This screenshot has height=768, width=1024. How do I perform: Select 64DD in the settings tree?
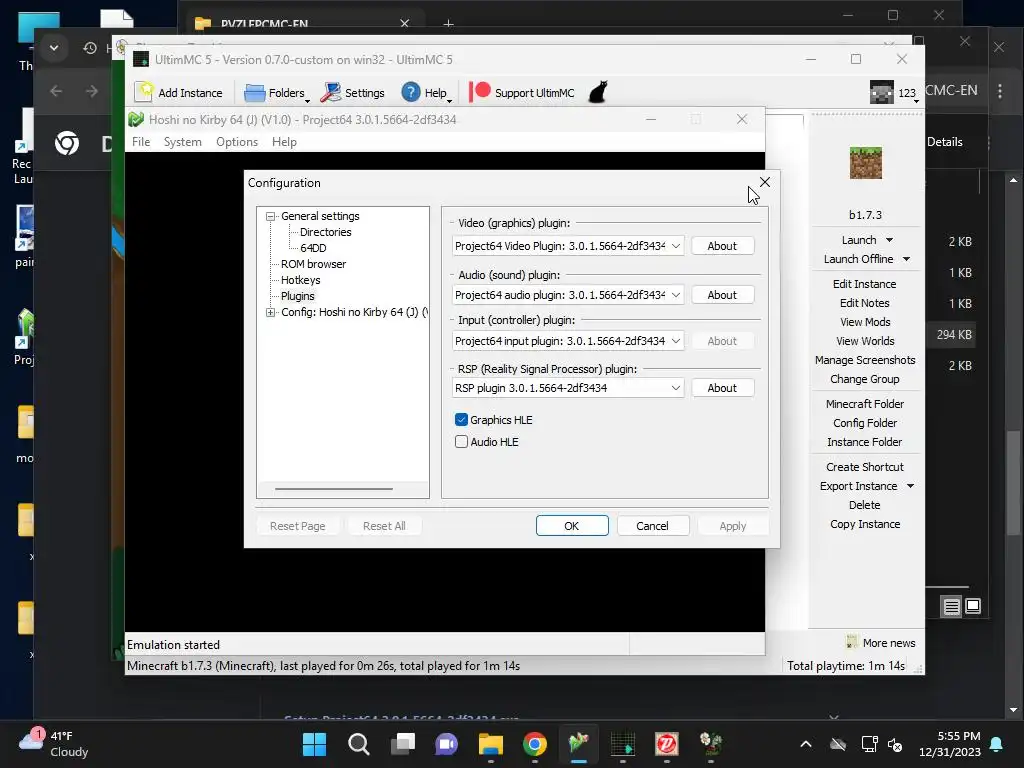tap(313, 248)
